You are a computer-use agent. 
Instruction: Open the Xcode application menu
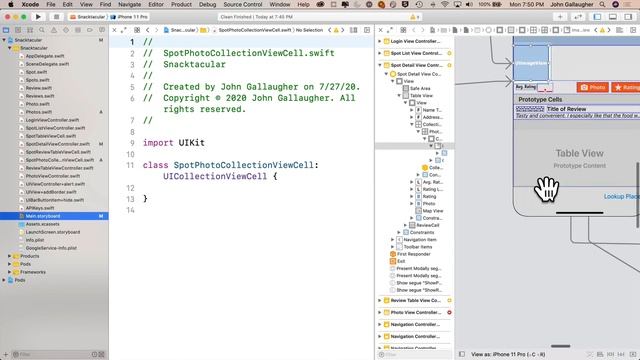tap(30, 4)
